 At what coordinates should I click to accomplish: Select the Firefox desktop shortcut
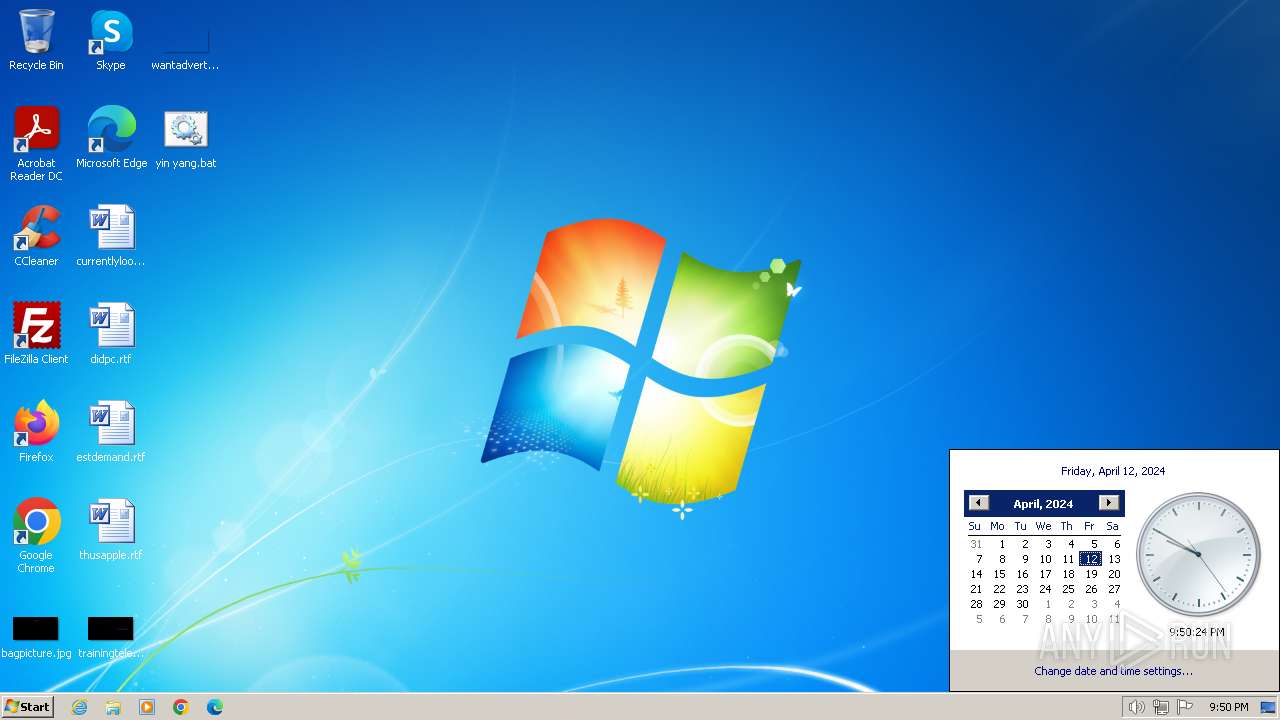point(36,431)
